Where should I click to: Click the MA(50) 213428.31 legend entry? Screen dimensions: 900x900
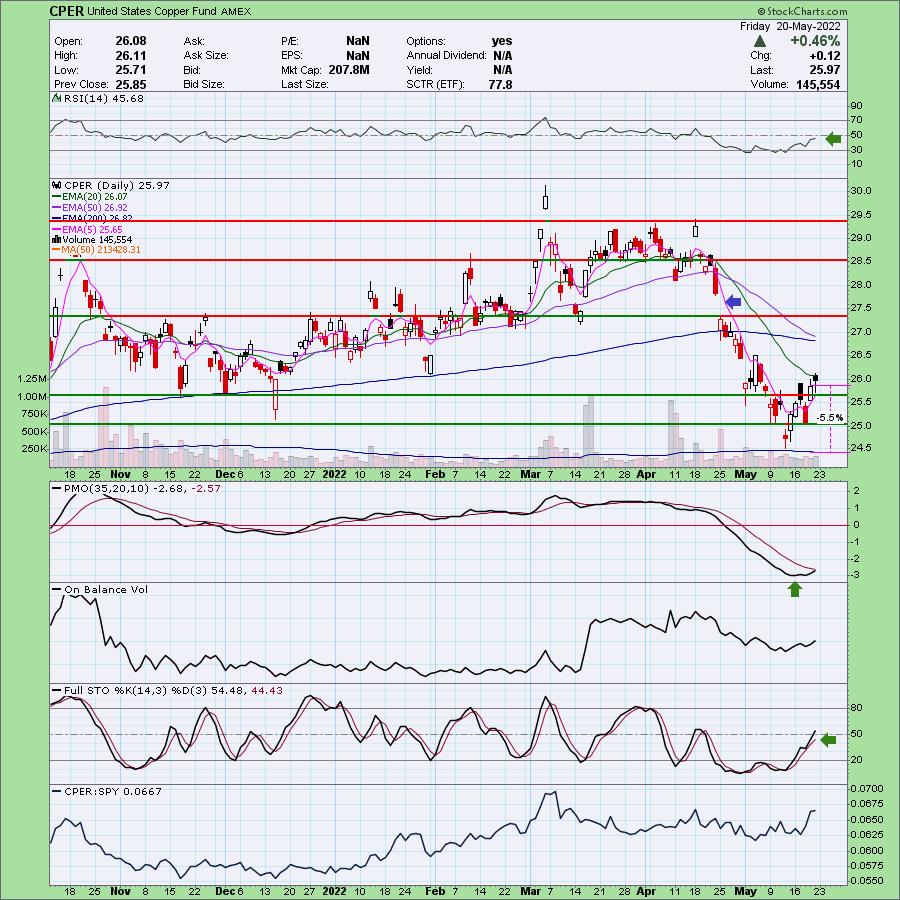(96, 250)
